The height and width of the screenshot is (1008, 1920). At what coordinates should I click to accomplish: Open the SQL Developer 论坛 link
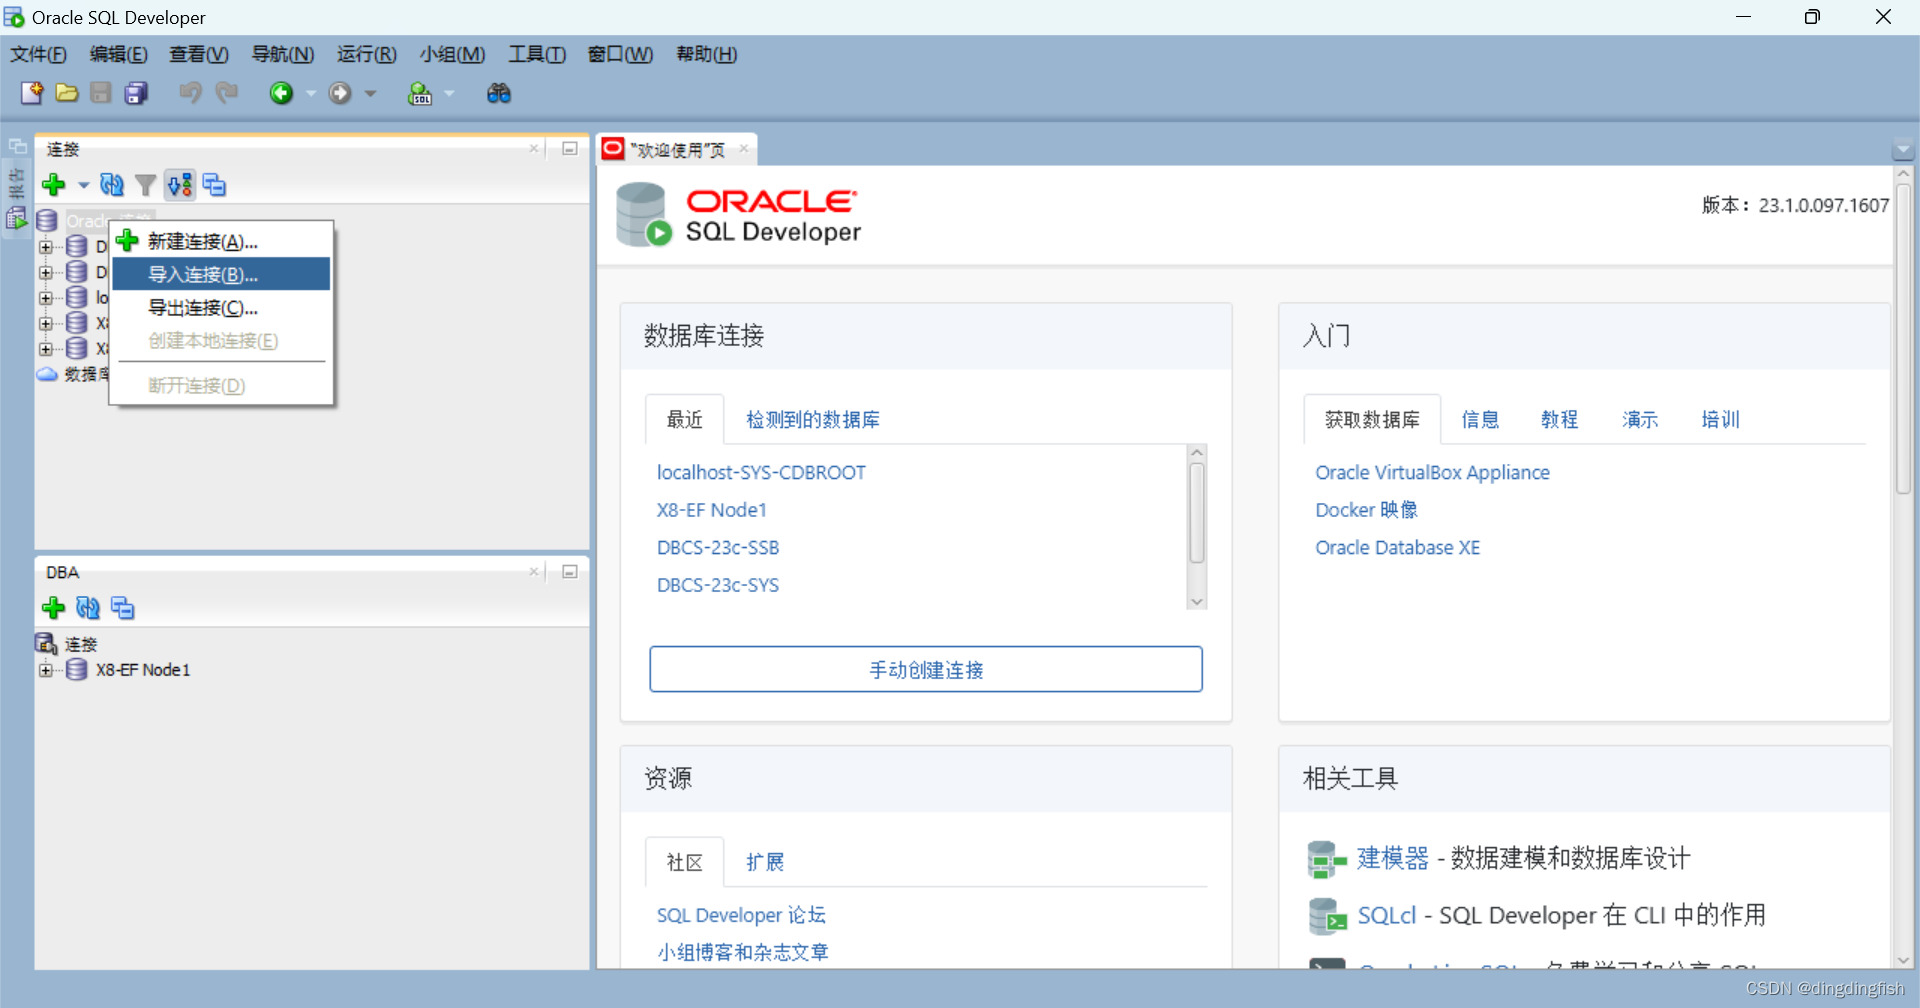(741, 915)
